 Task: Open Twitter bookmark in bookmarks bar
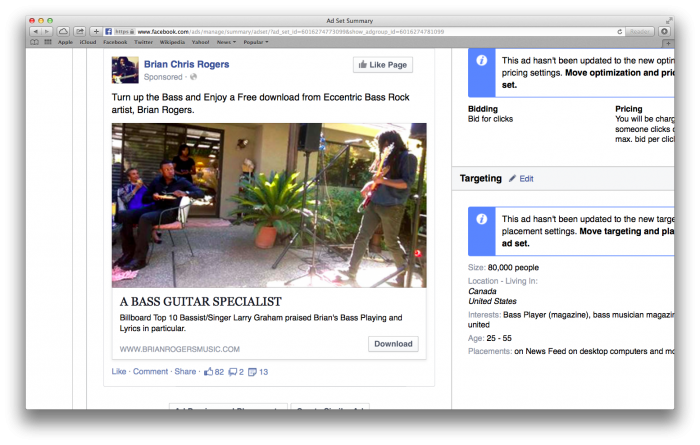143,42
